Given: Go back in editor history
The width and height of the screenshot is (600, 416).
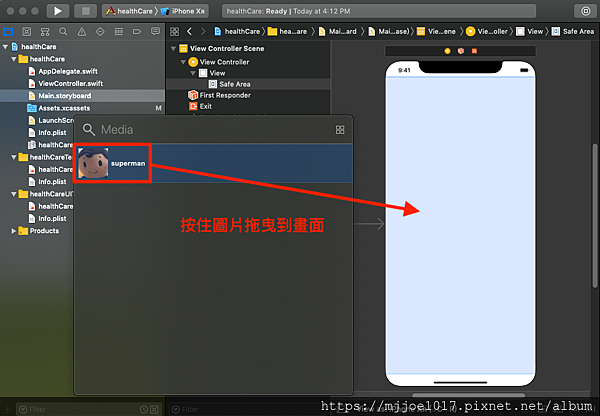Looking at the screenshot, I should click(189, 31).
